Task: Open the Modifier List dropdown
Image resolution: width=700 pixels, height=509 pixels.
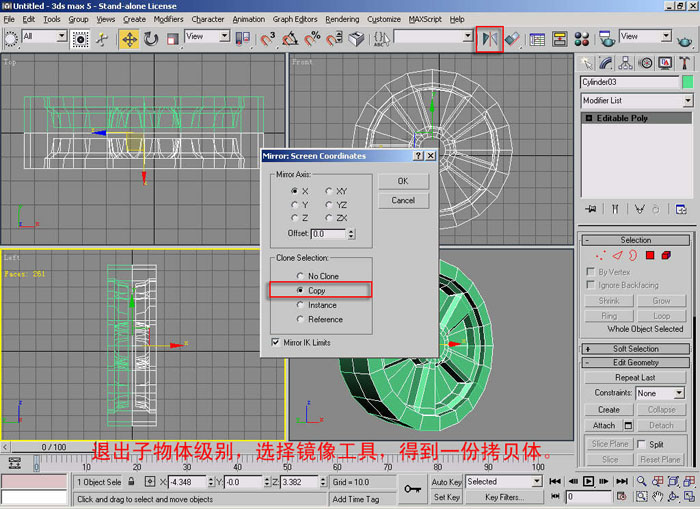Action: click(x=637, y=100)
